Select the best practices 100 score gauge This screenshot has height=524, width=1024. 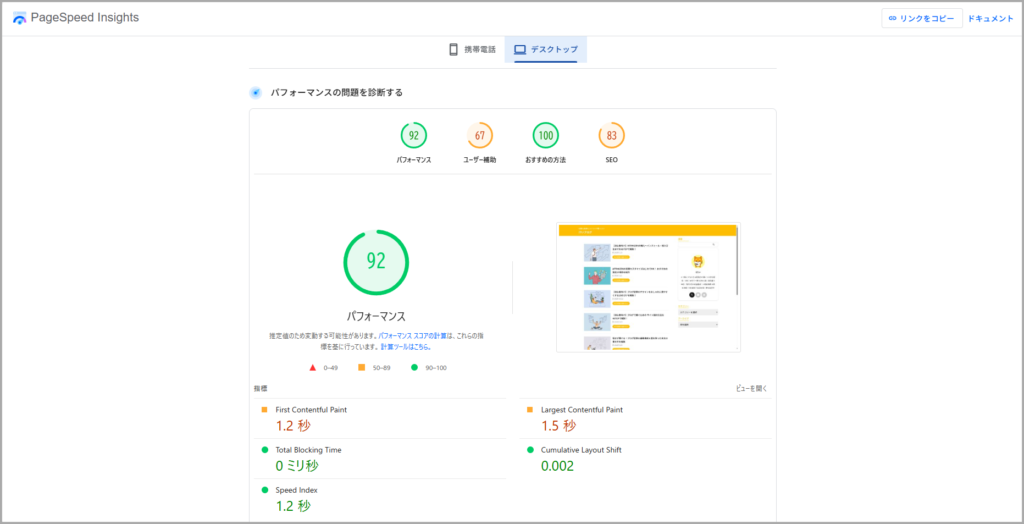546,136
